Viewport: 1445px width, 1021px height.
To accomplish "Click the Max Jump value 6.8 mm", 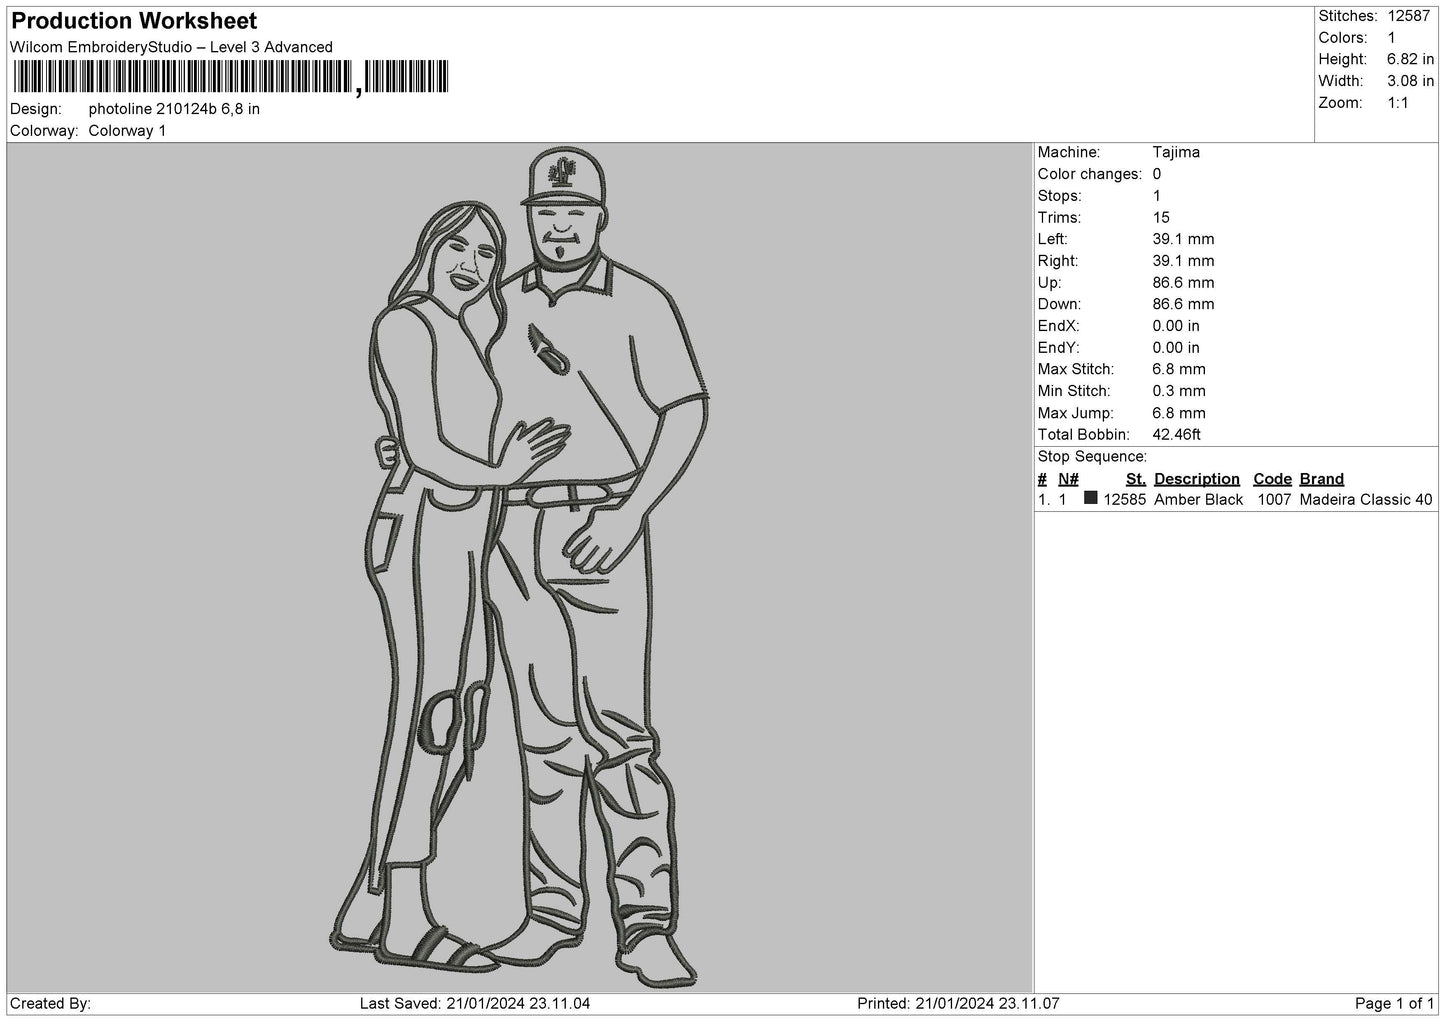I will [1179, 413].
